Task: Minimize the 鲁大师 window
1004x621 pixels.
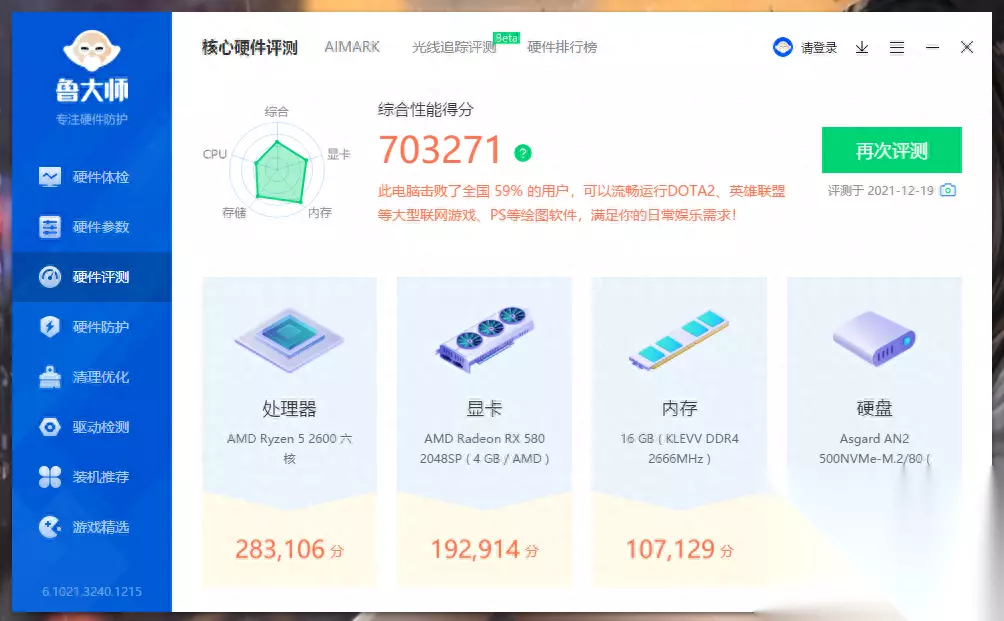Action: click(x=932, y=47)
